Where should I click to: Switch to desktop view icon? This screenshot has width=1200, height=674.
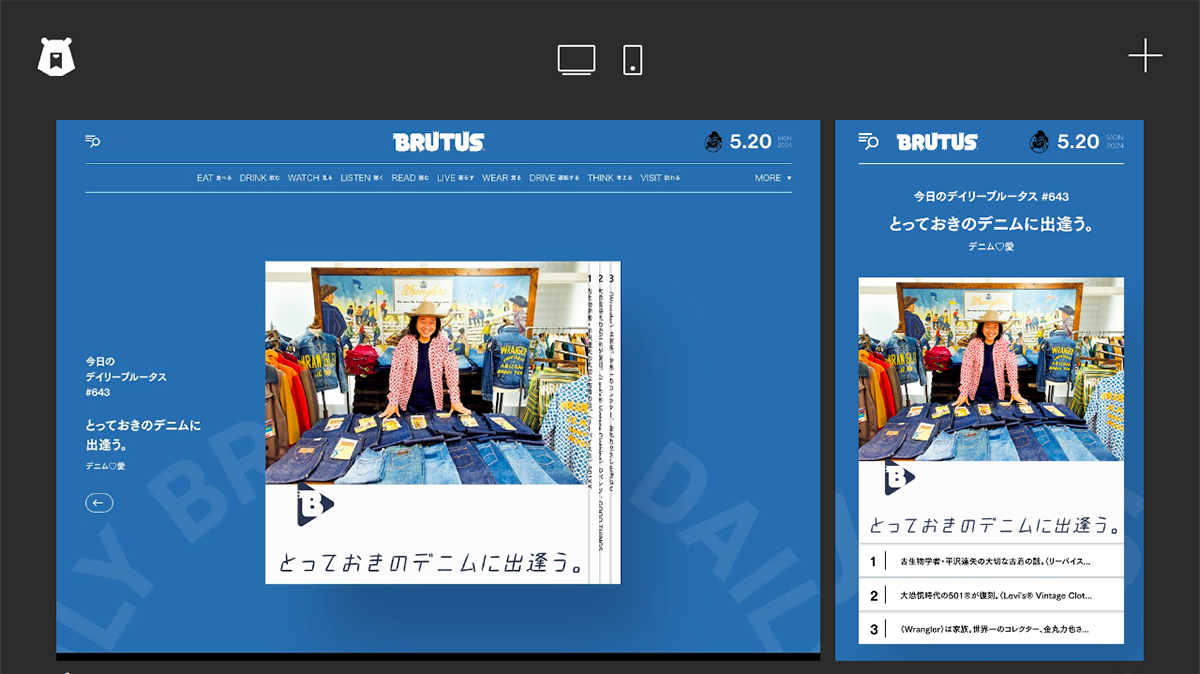coord(576,60)
